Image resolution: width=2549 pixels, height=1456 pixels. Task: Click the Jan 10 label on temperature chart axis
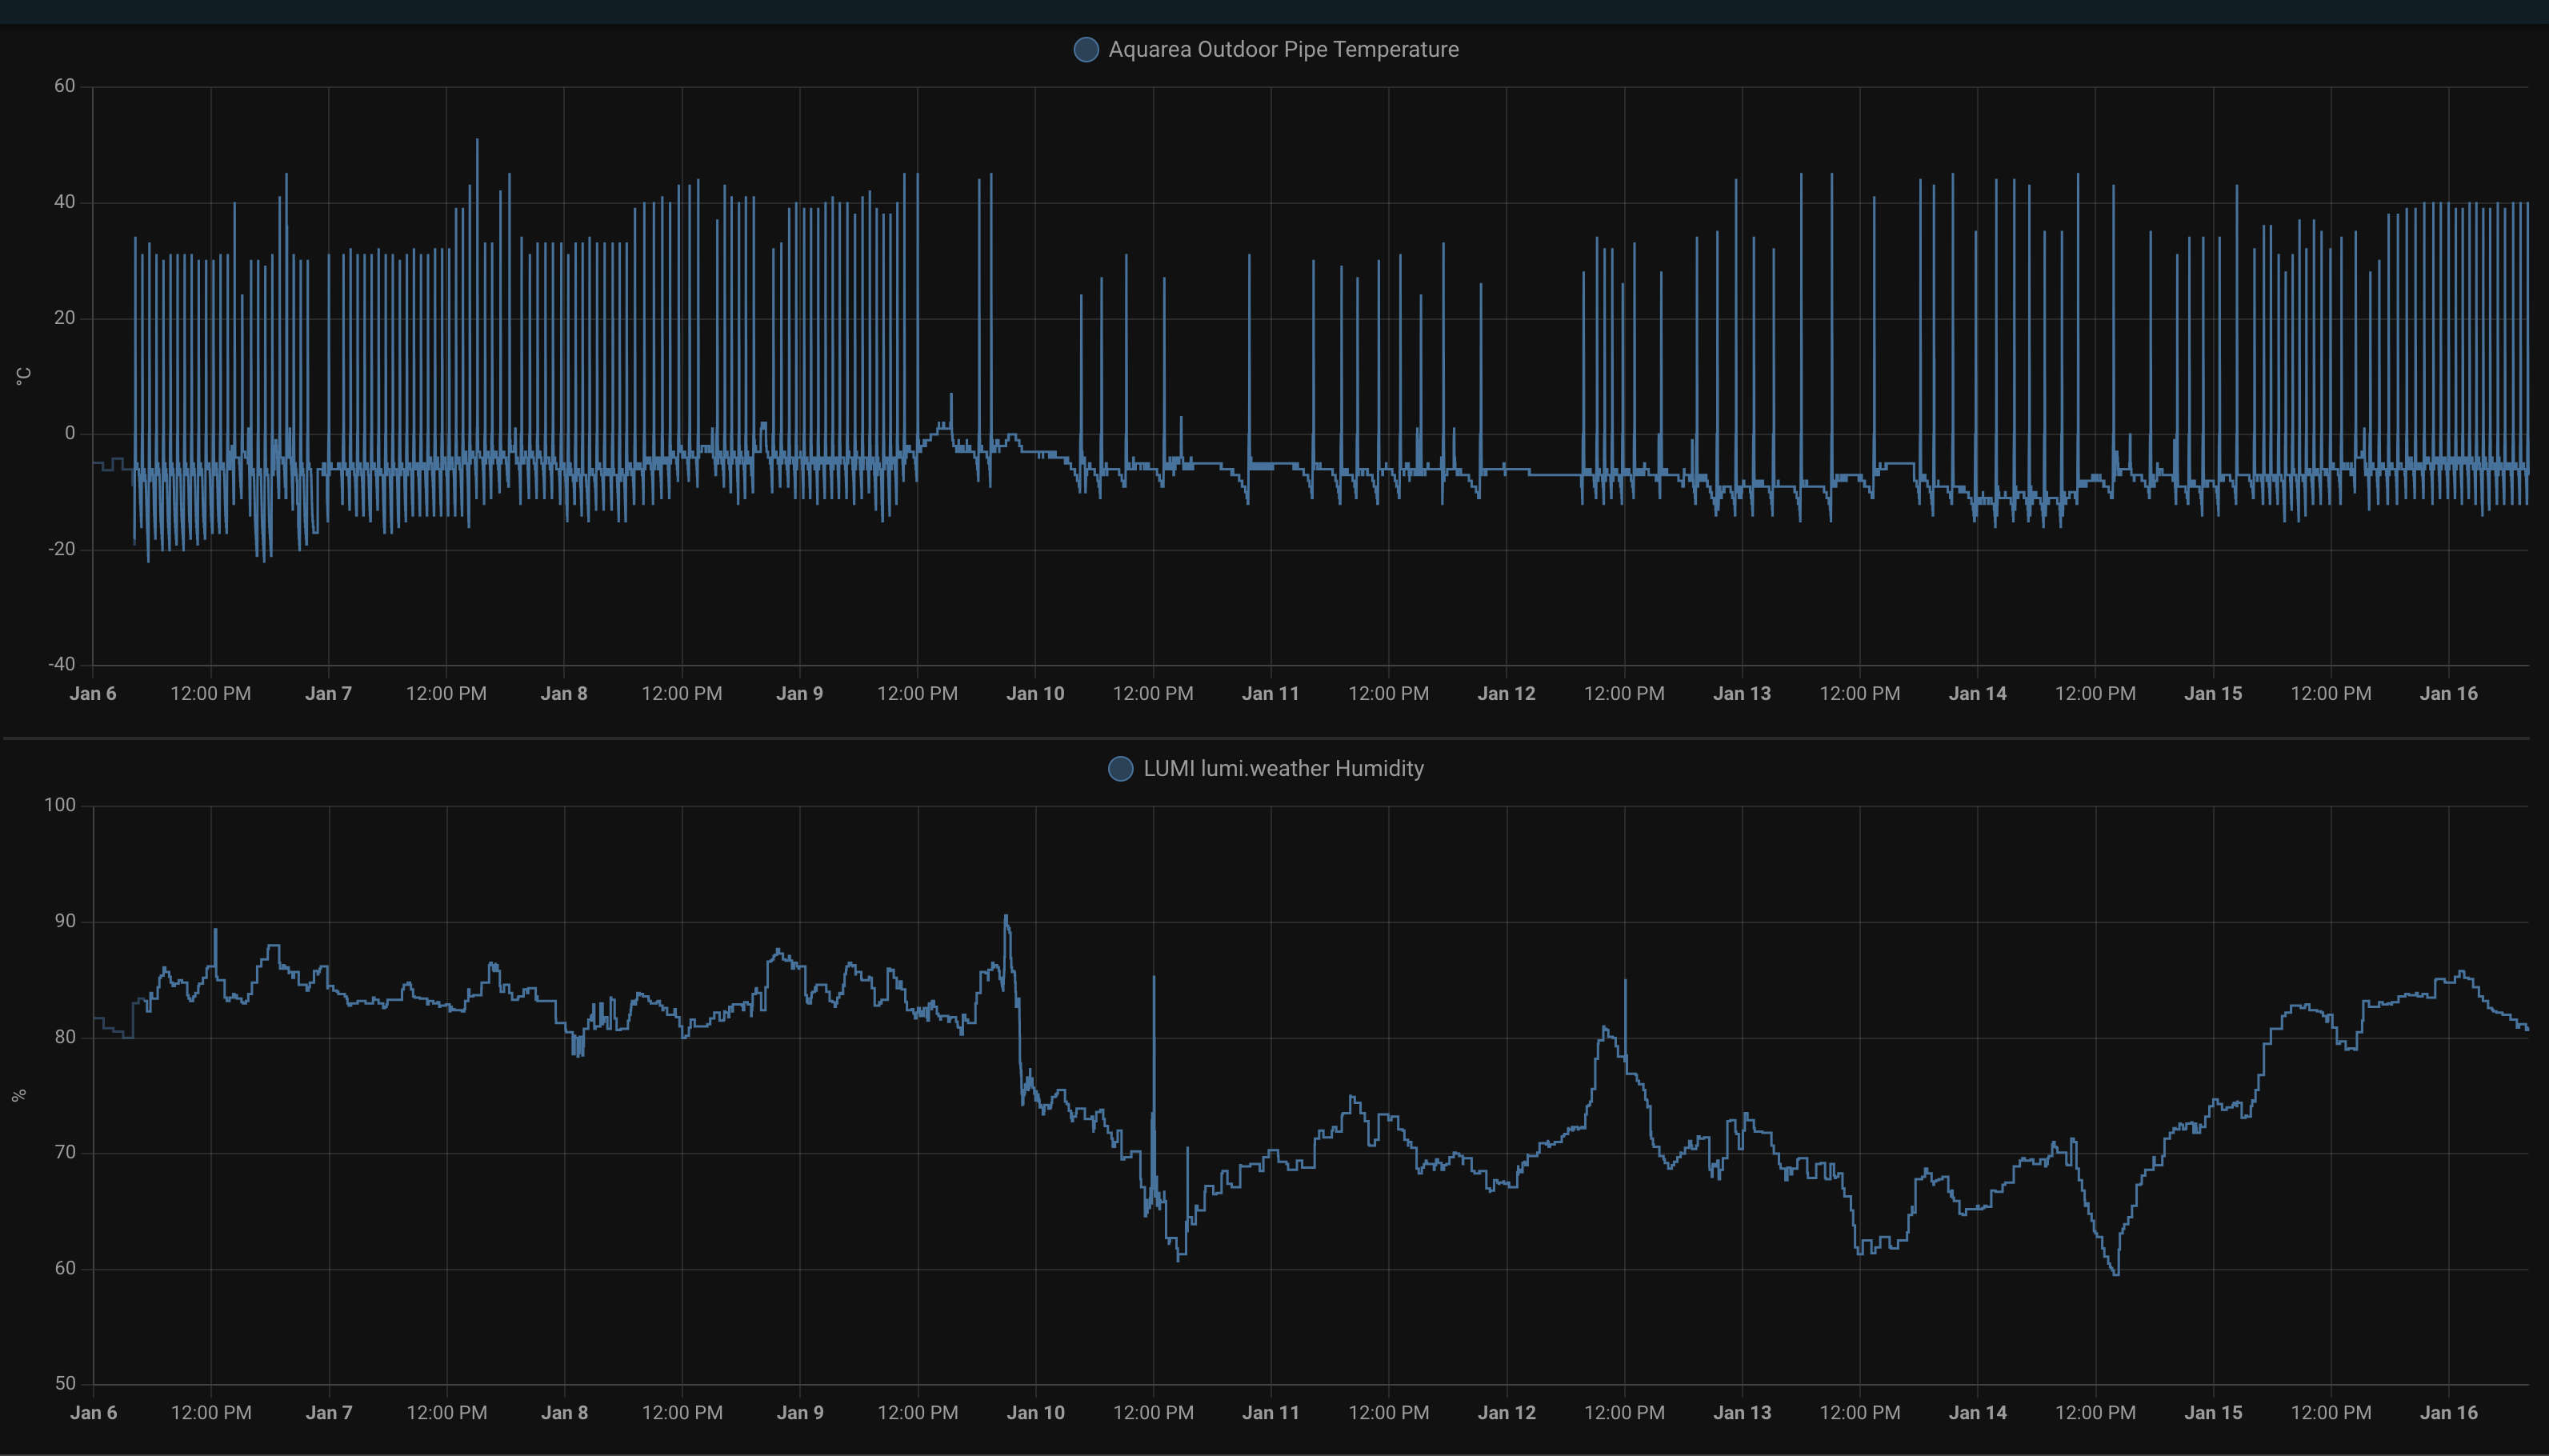click(x=1035, y=694)
